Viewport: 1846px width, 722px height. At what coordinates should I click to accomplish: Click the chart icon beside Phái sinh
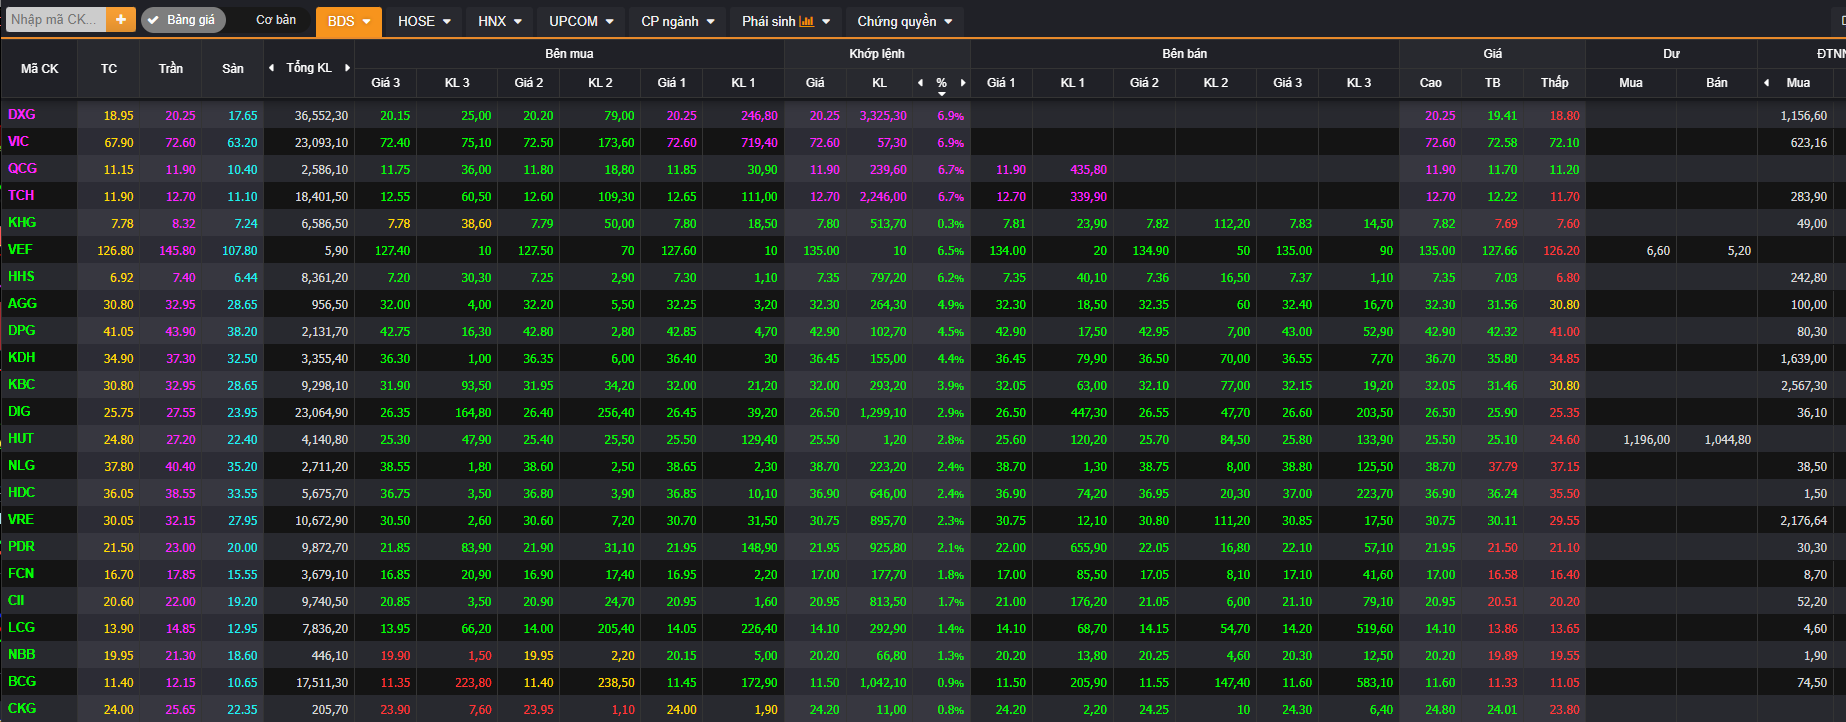tap(807, 21)
